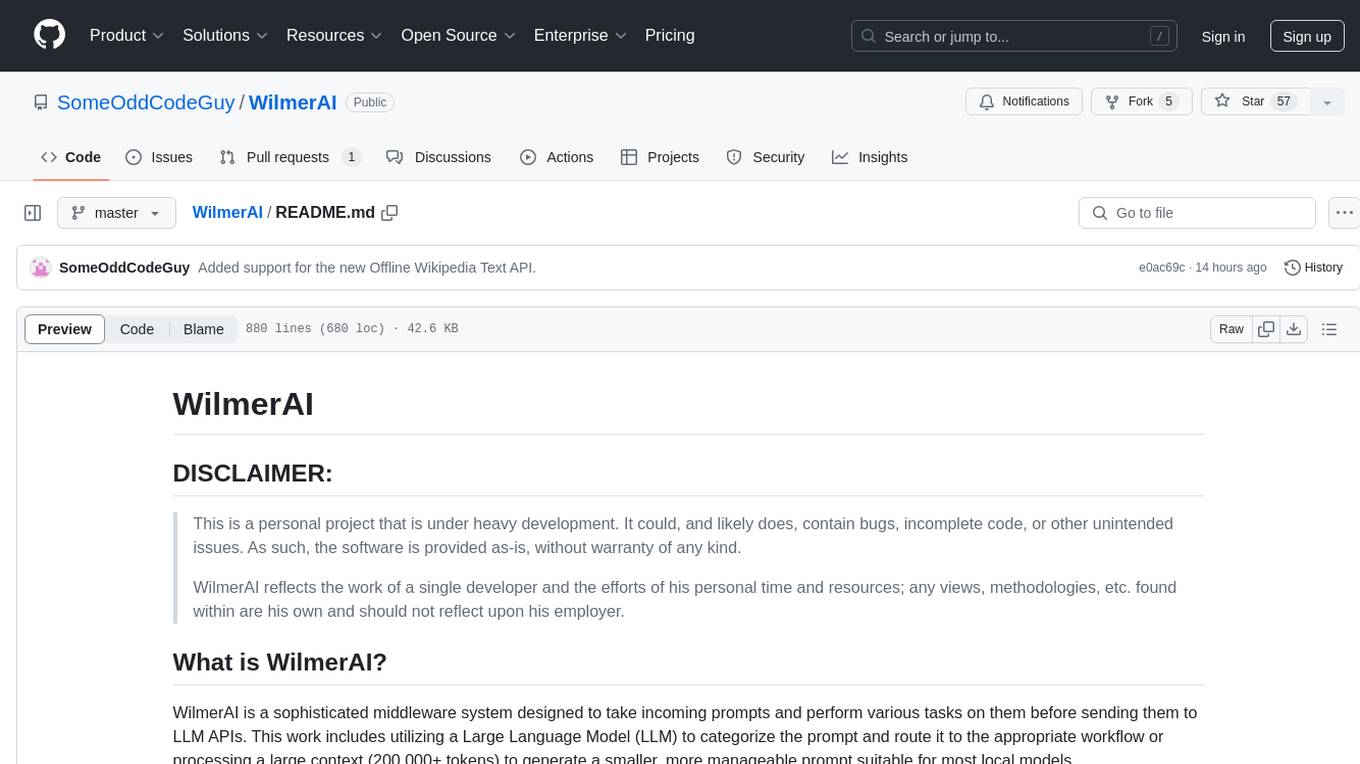Image resolution: width=1360 pixels, height=764 pixels.
Task: Open the document outline list icon
Action: 1329,329
